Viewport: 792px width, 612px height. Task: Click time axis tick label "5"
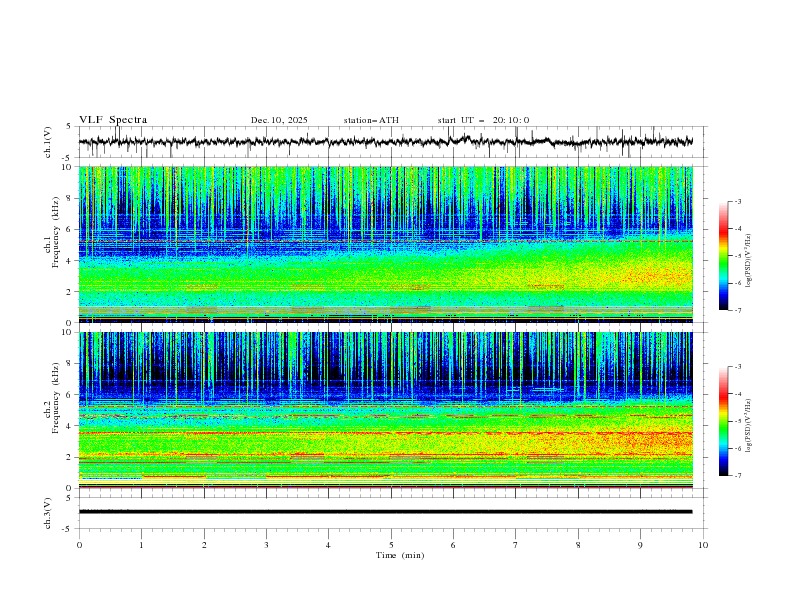pyautogui.click(x=391, y=545)
